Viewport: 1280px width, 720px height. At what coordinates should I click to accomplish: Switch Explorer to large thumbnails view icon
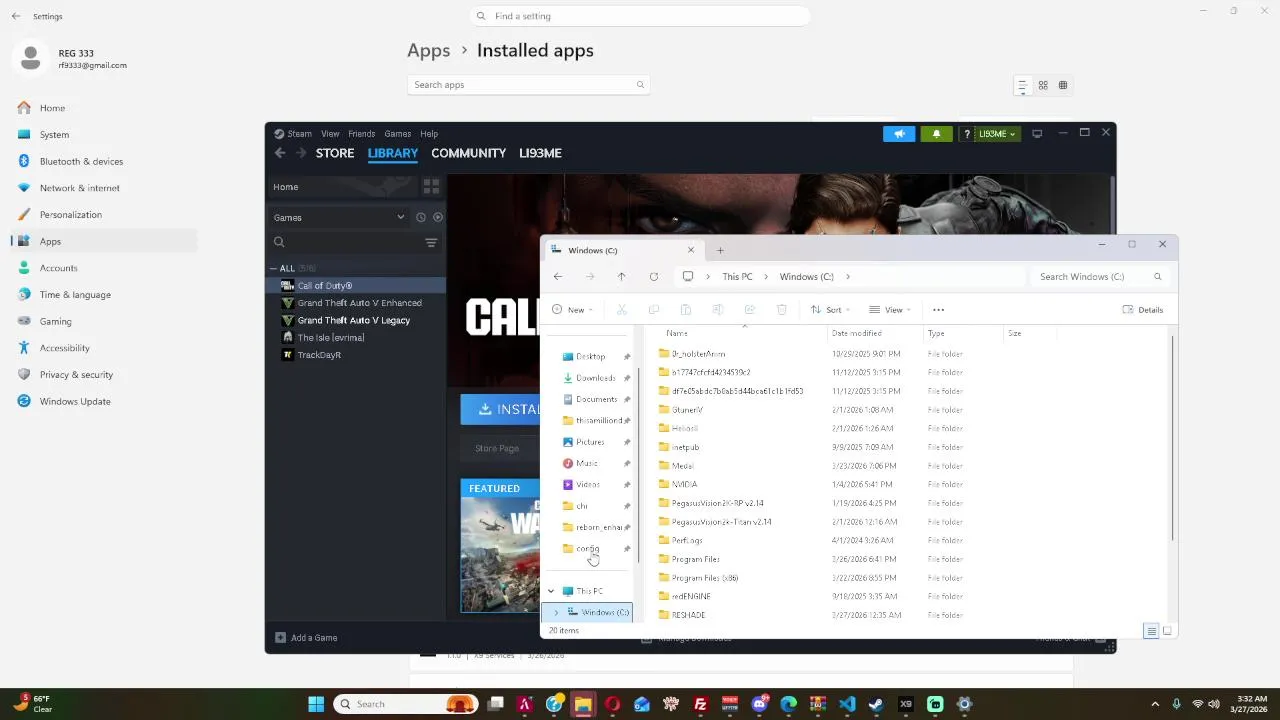click(x=1167, y=630)
